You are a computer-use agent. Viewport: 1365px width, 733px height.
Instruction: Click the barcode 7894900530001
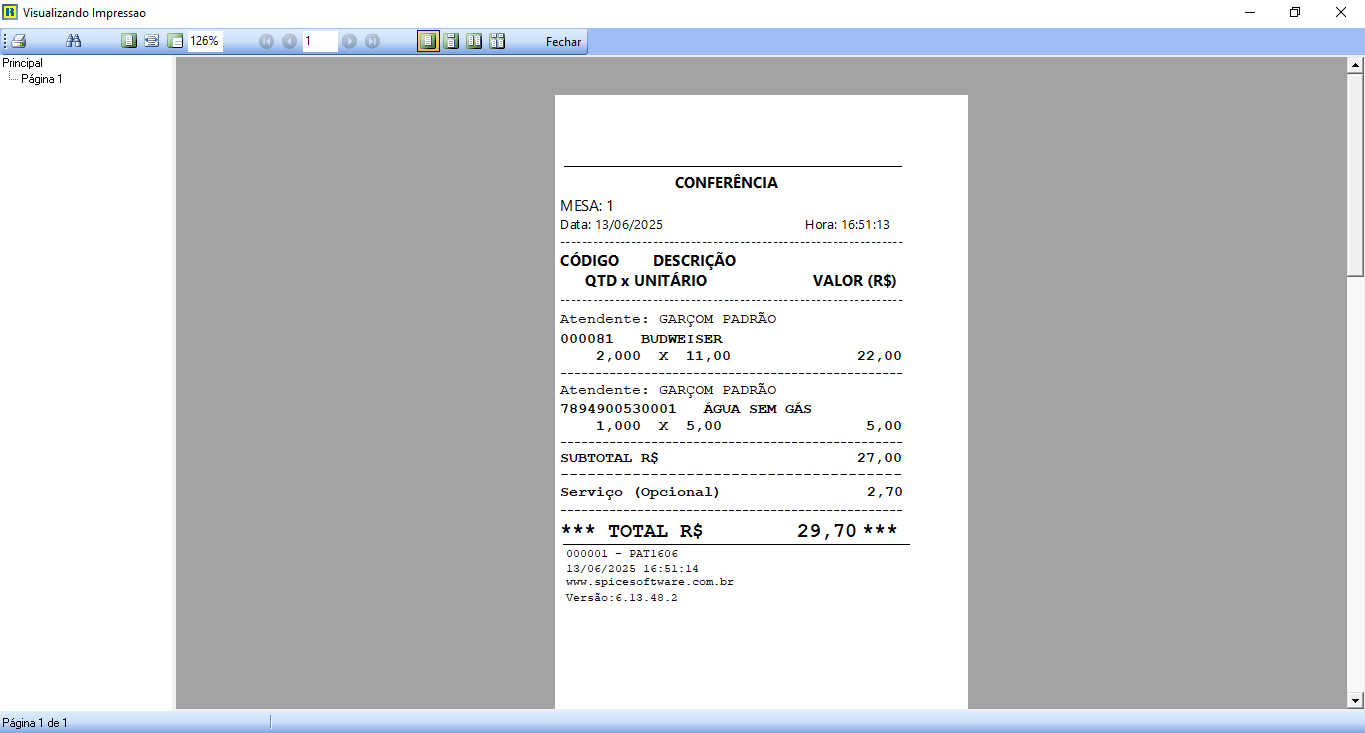point(618,409)
